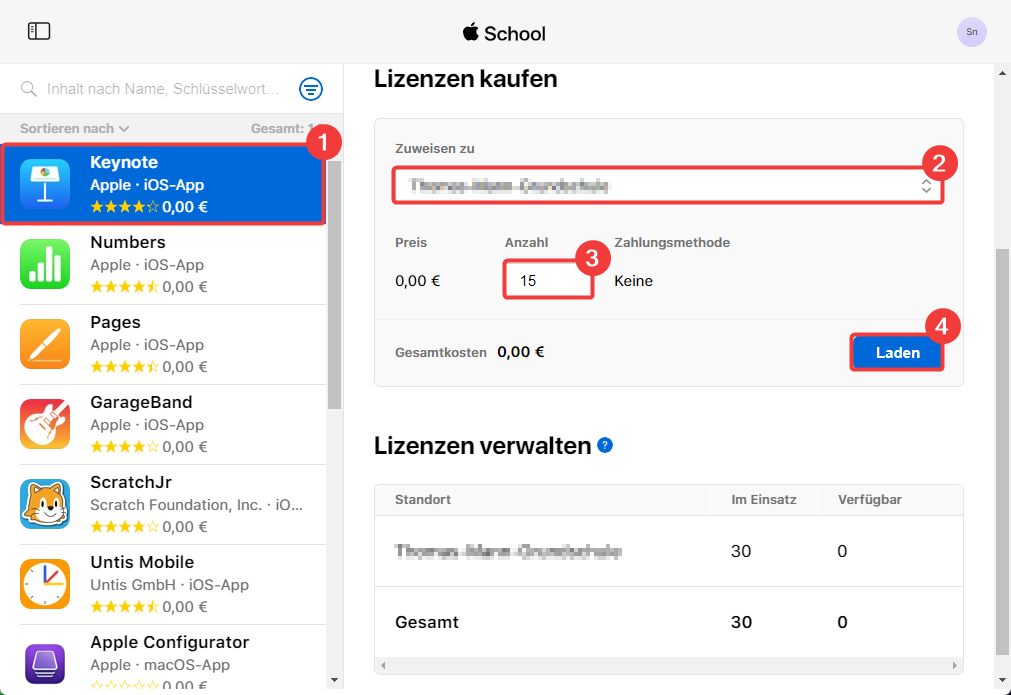This screenshot has height=695, width=1011.
Task: Select the Apple Configurator app icon
Action: click(x=45, y=664)
